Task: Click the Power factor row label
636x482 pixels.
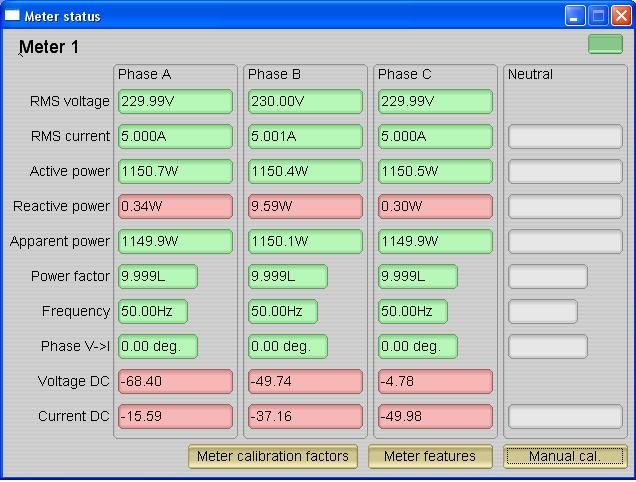Action: click(x=70, y=276)
